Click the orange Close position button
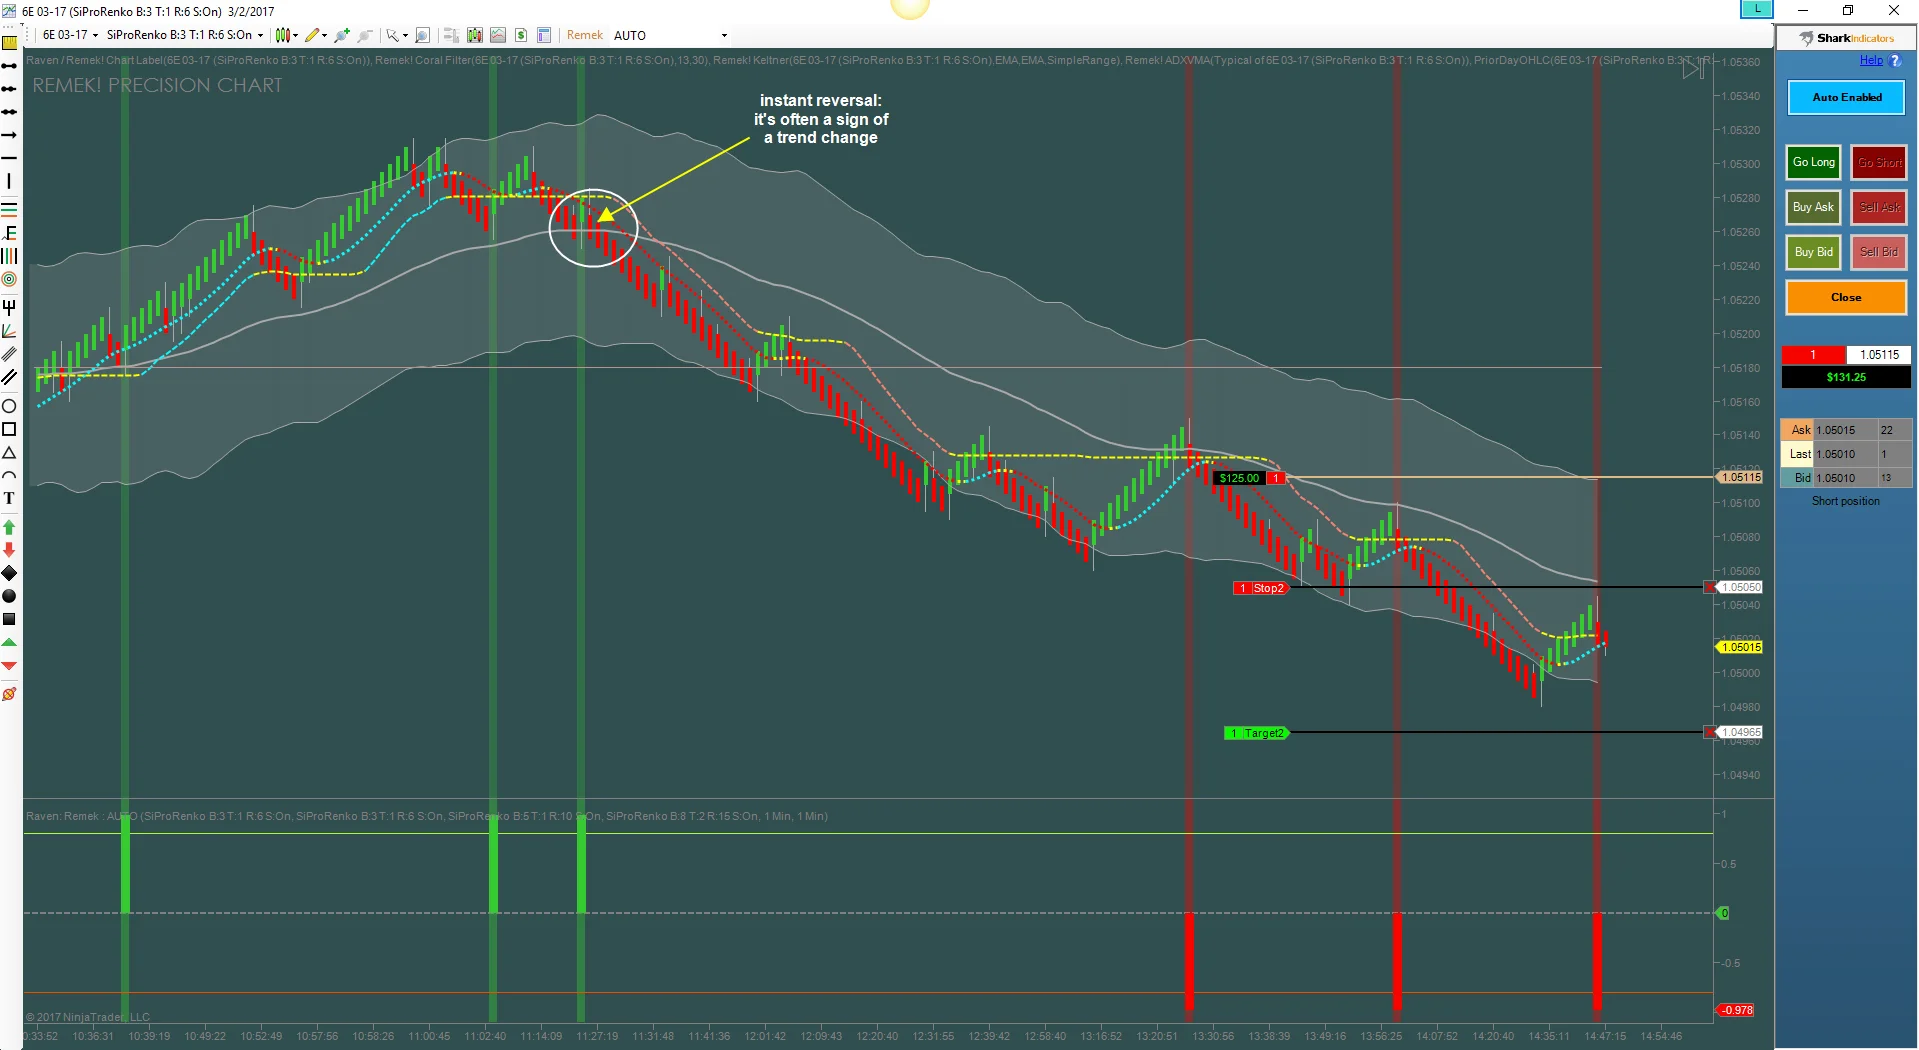This screenshot has width=1919, height=1050. pyautogui.click(x=1846, y=297)
